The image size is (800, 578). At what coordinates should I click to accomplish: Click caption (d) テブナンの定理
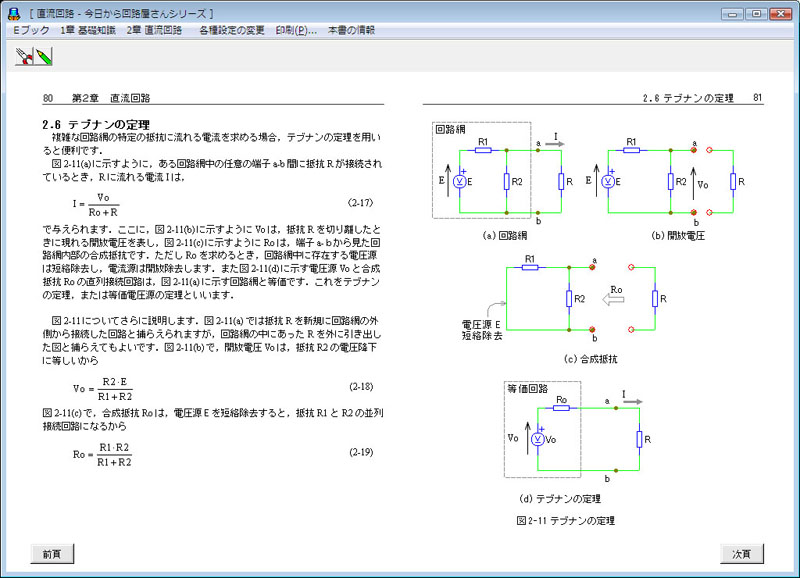(x=560, y=498)
